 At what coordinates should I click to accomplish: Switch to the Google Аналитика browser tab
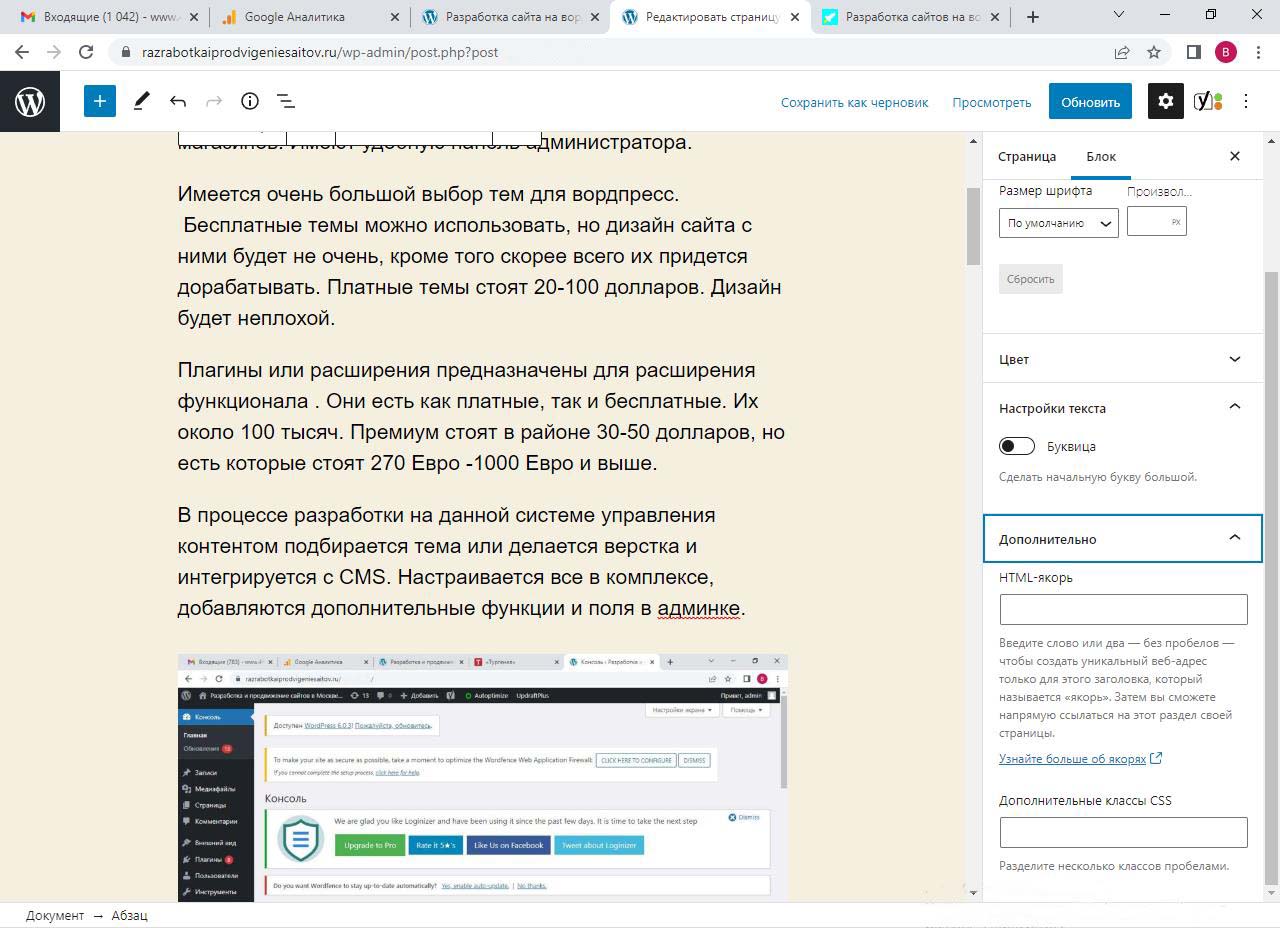coord(308,17)
